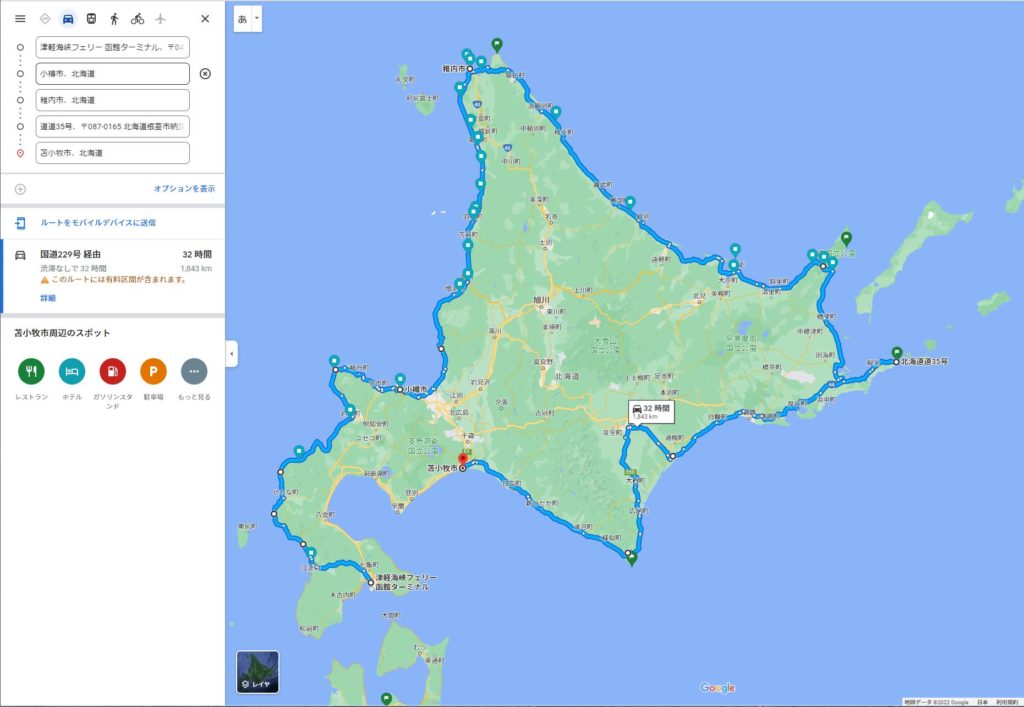This screenshot has height=707, width=1024.
Task: Search nearby restaurants (レストラン)
Action: click(32, 371)
